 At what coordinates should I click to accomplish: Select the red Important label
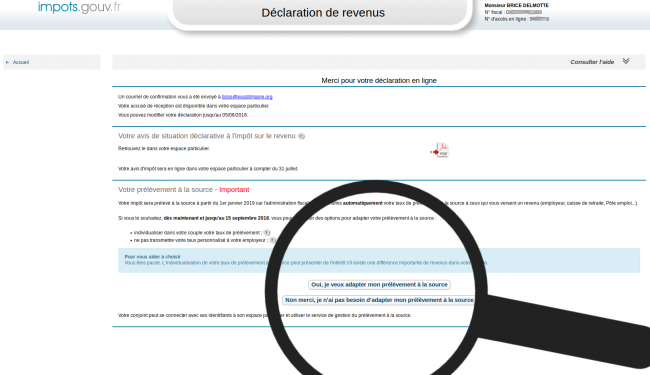[234, 190]
